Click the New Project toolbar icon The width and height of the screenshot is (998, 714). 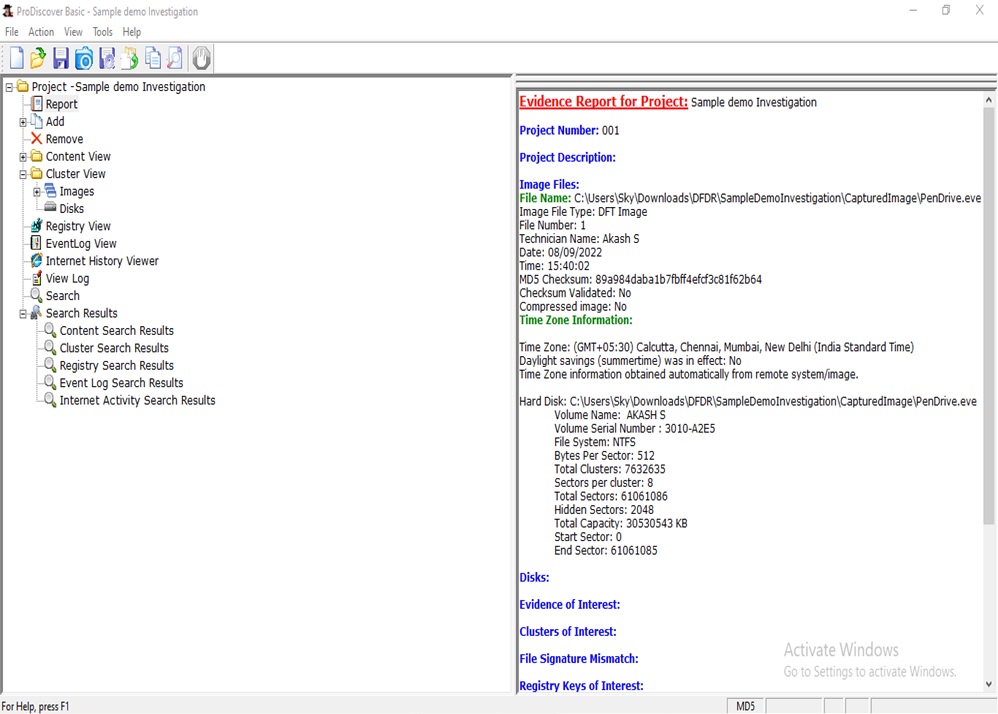[17, 58]
